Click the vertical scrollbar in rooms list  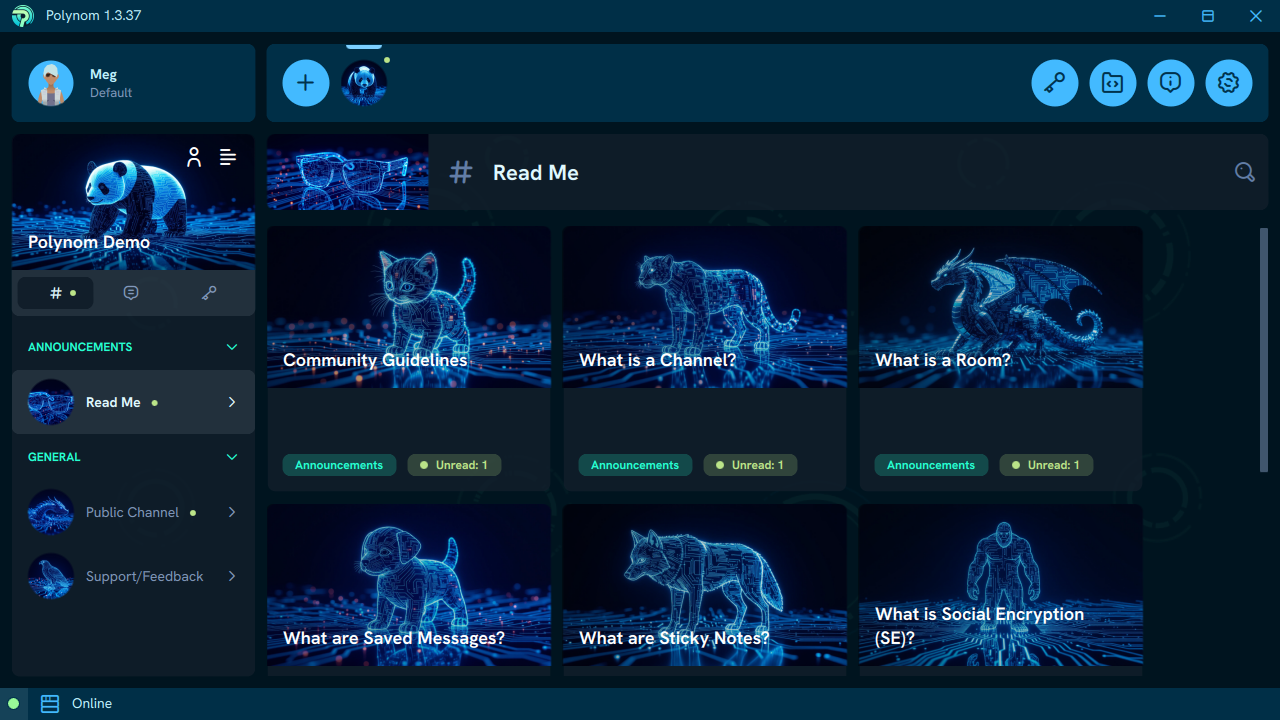pos(1264,350)
